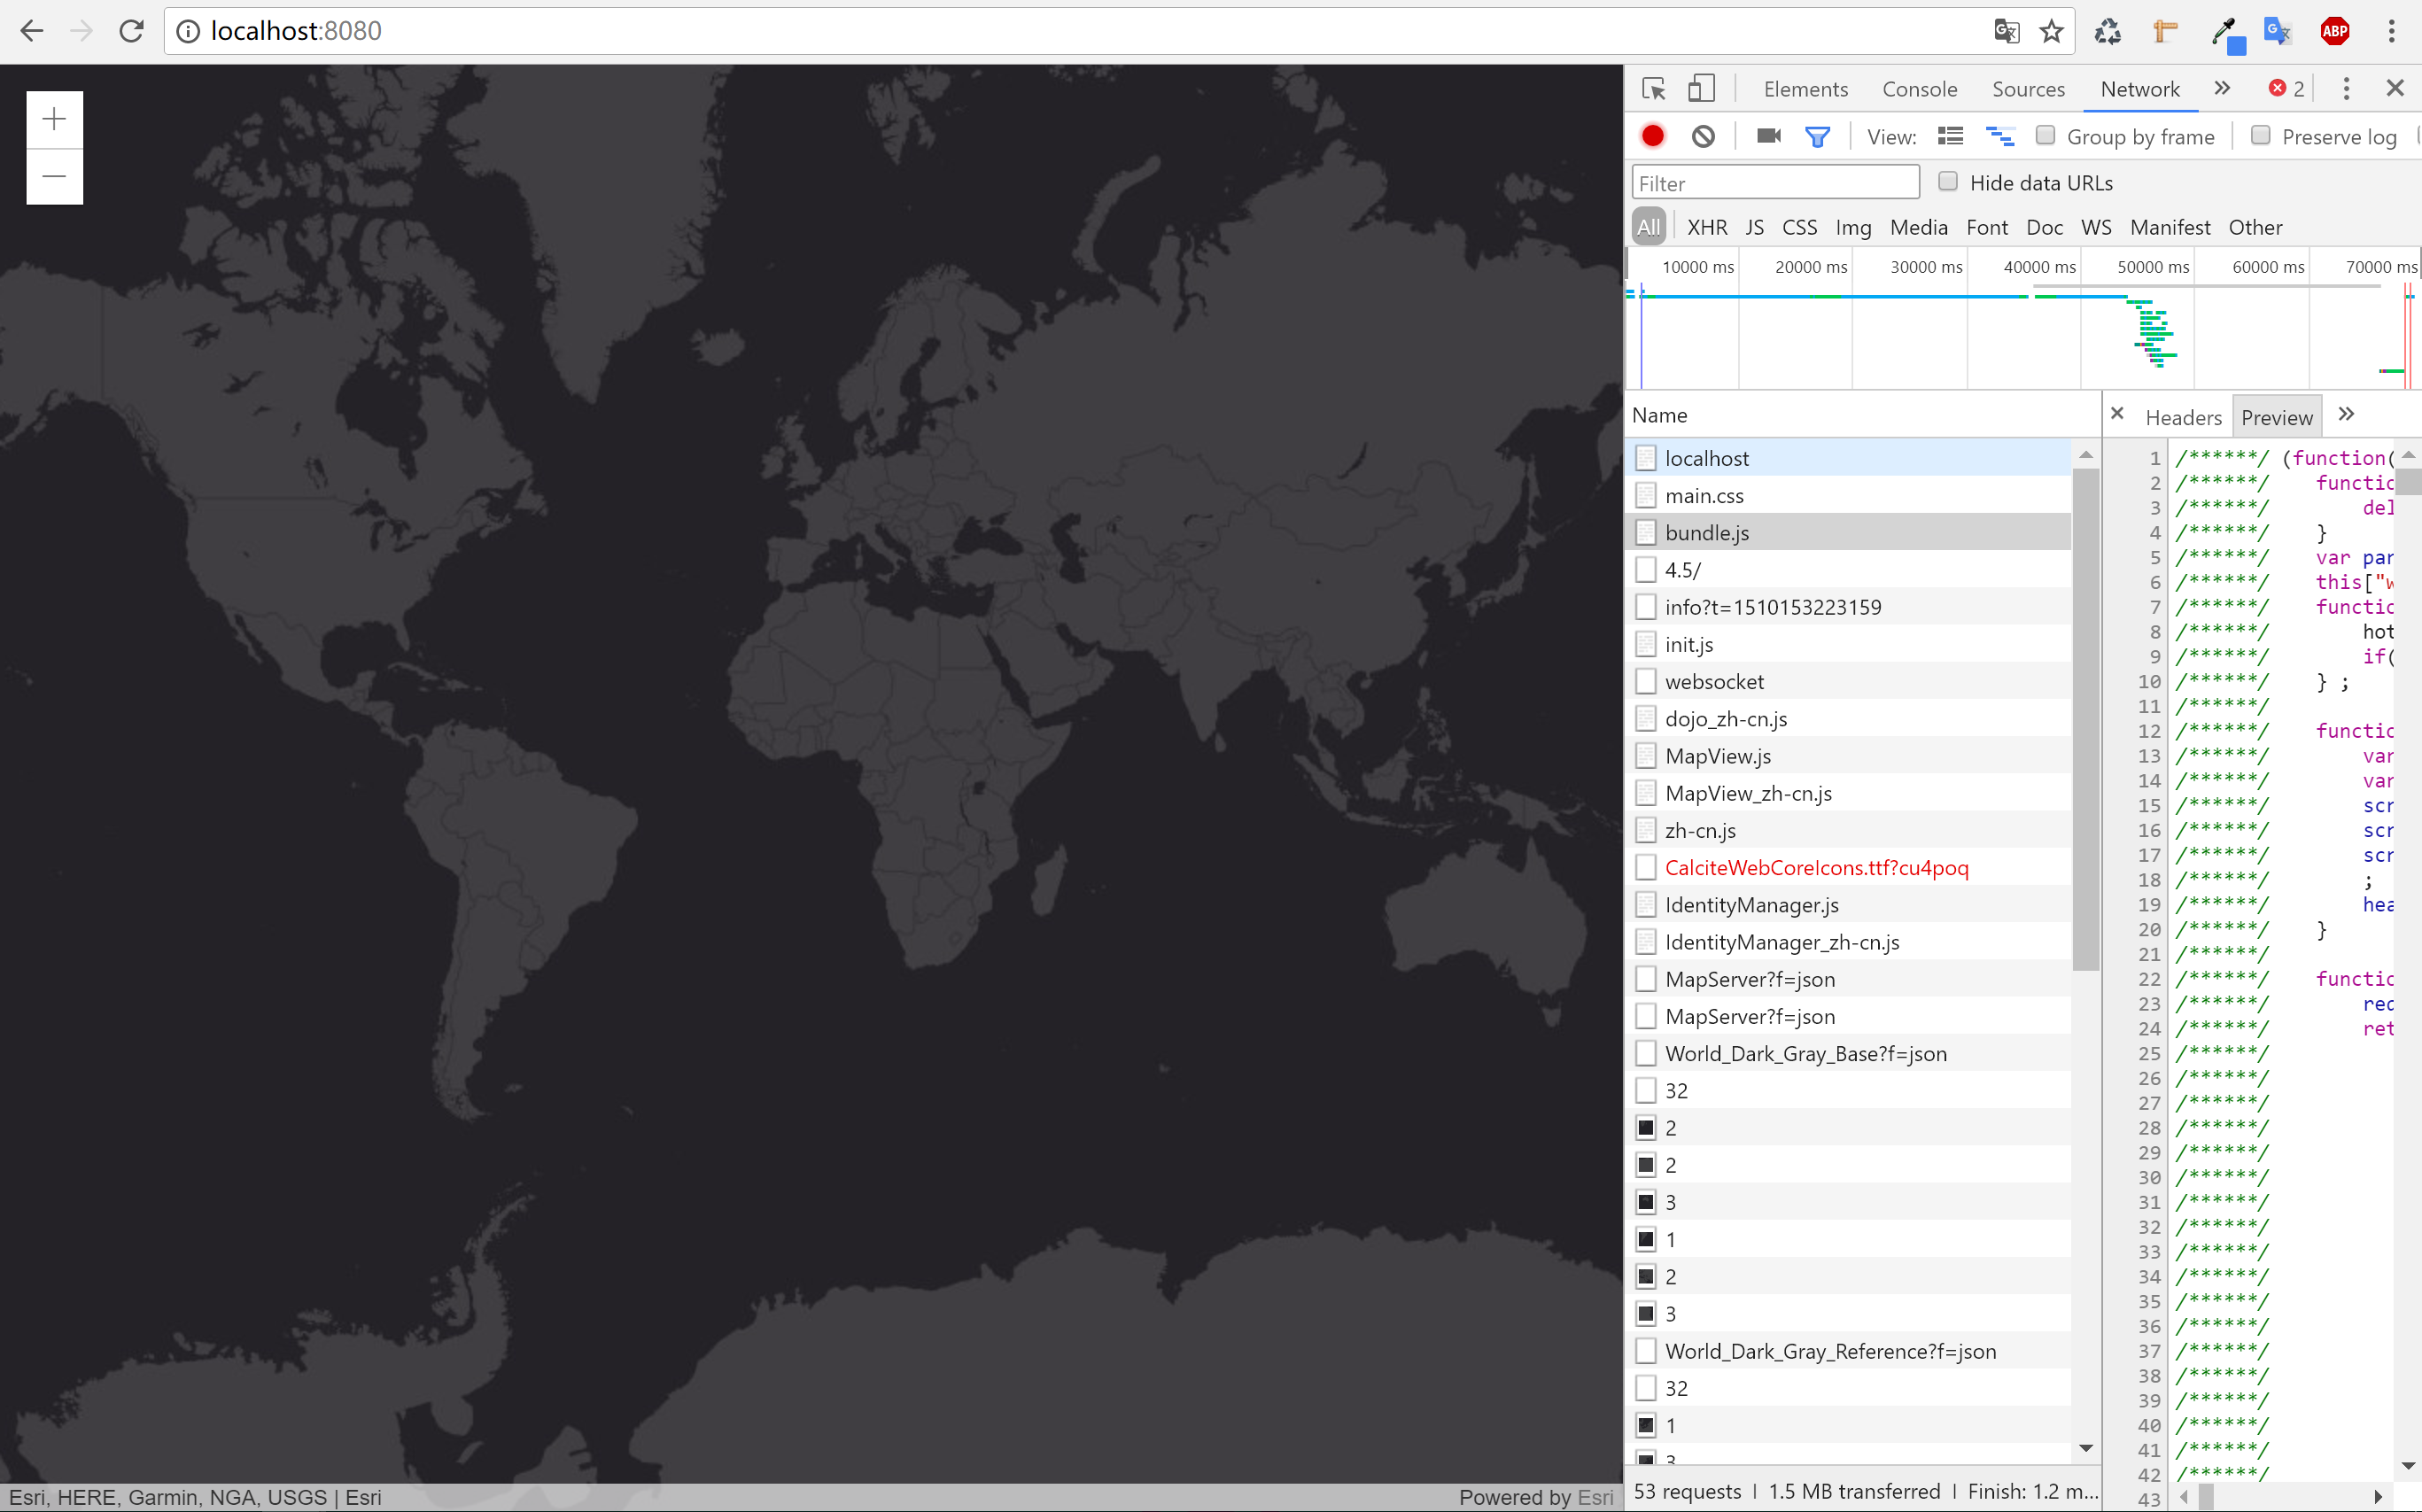Switch to large request rows view
Screen dimensions: 2422x1512
[x=1950, y=136]
